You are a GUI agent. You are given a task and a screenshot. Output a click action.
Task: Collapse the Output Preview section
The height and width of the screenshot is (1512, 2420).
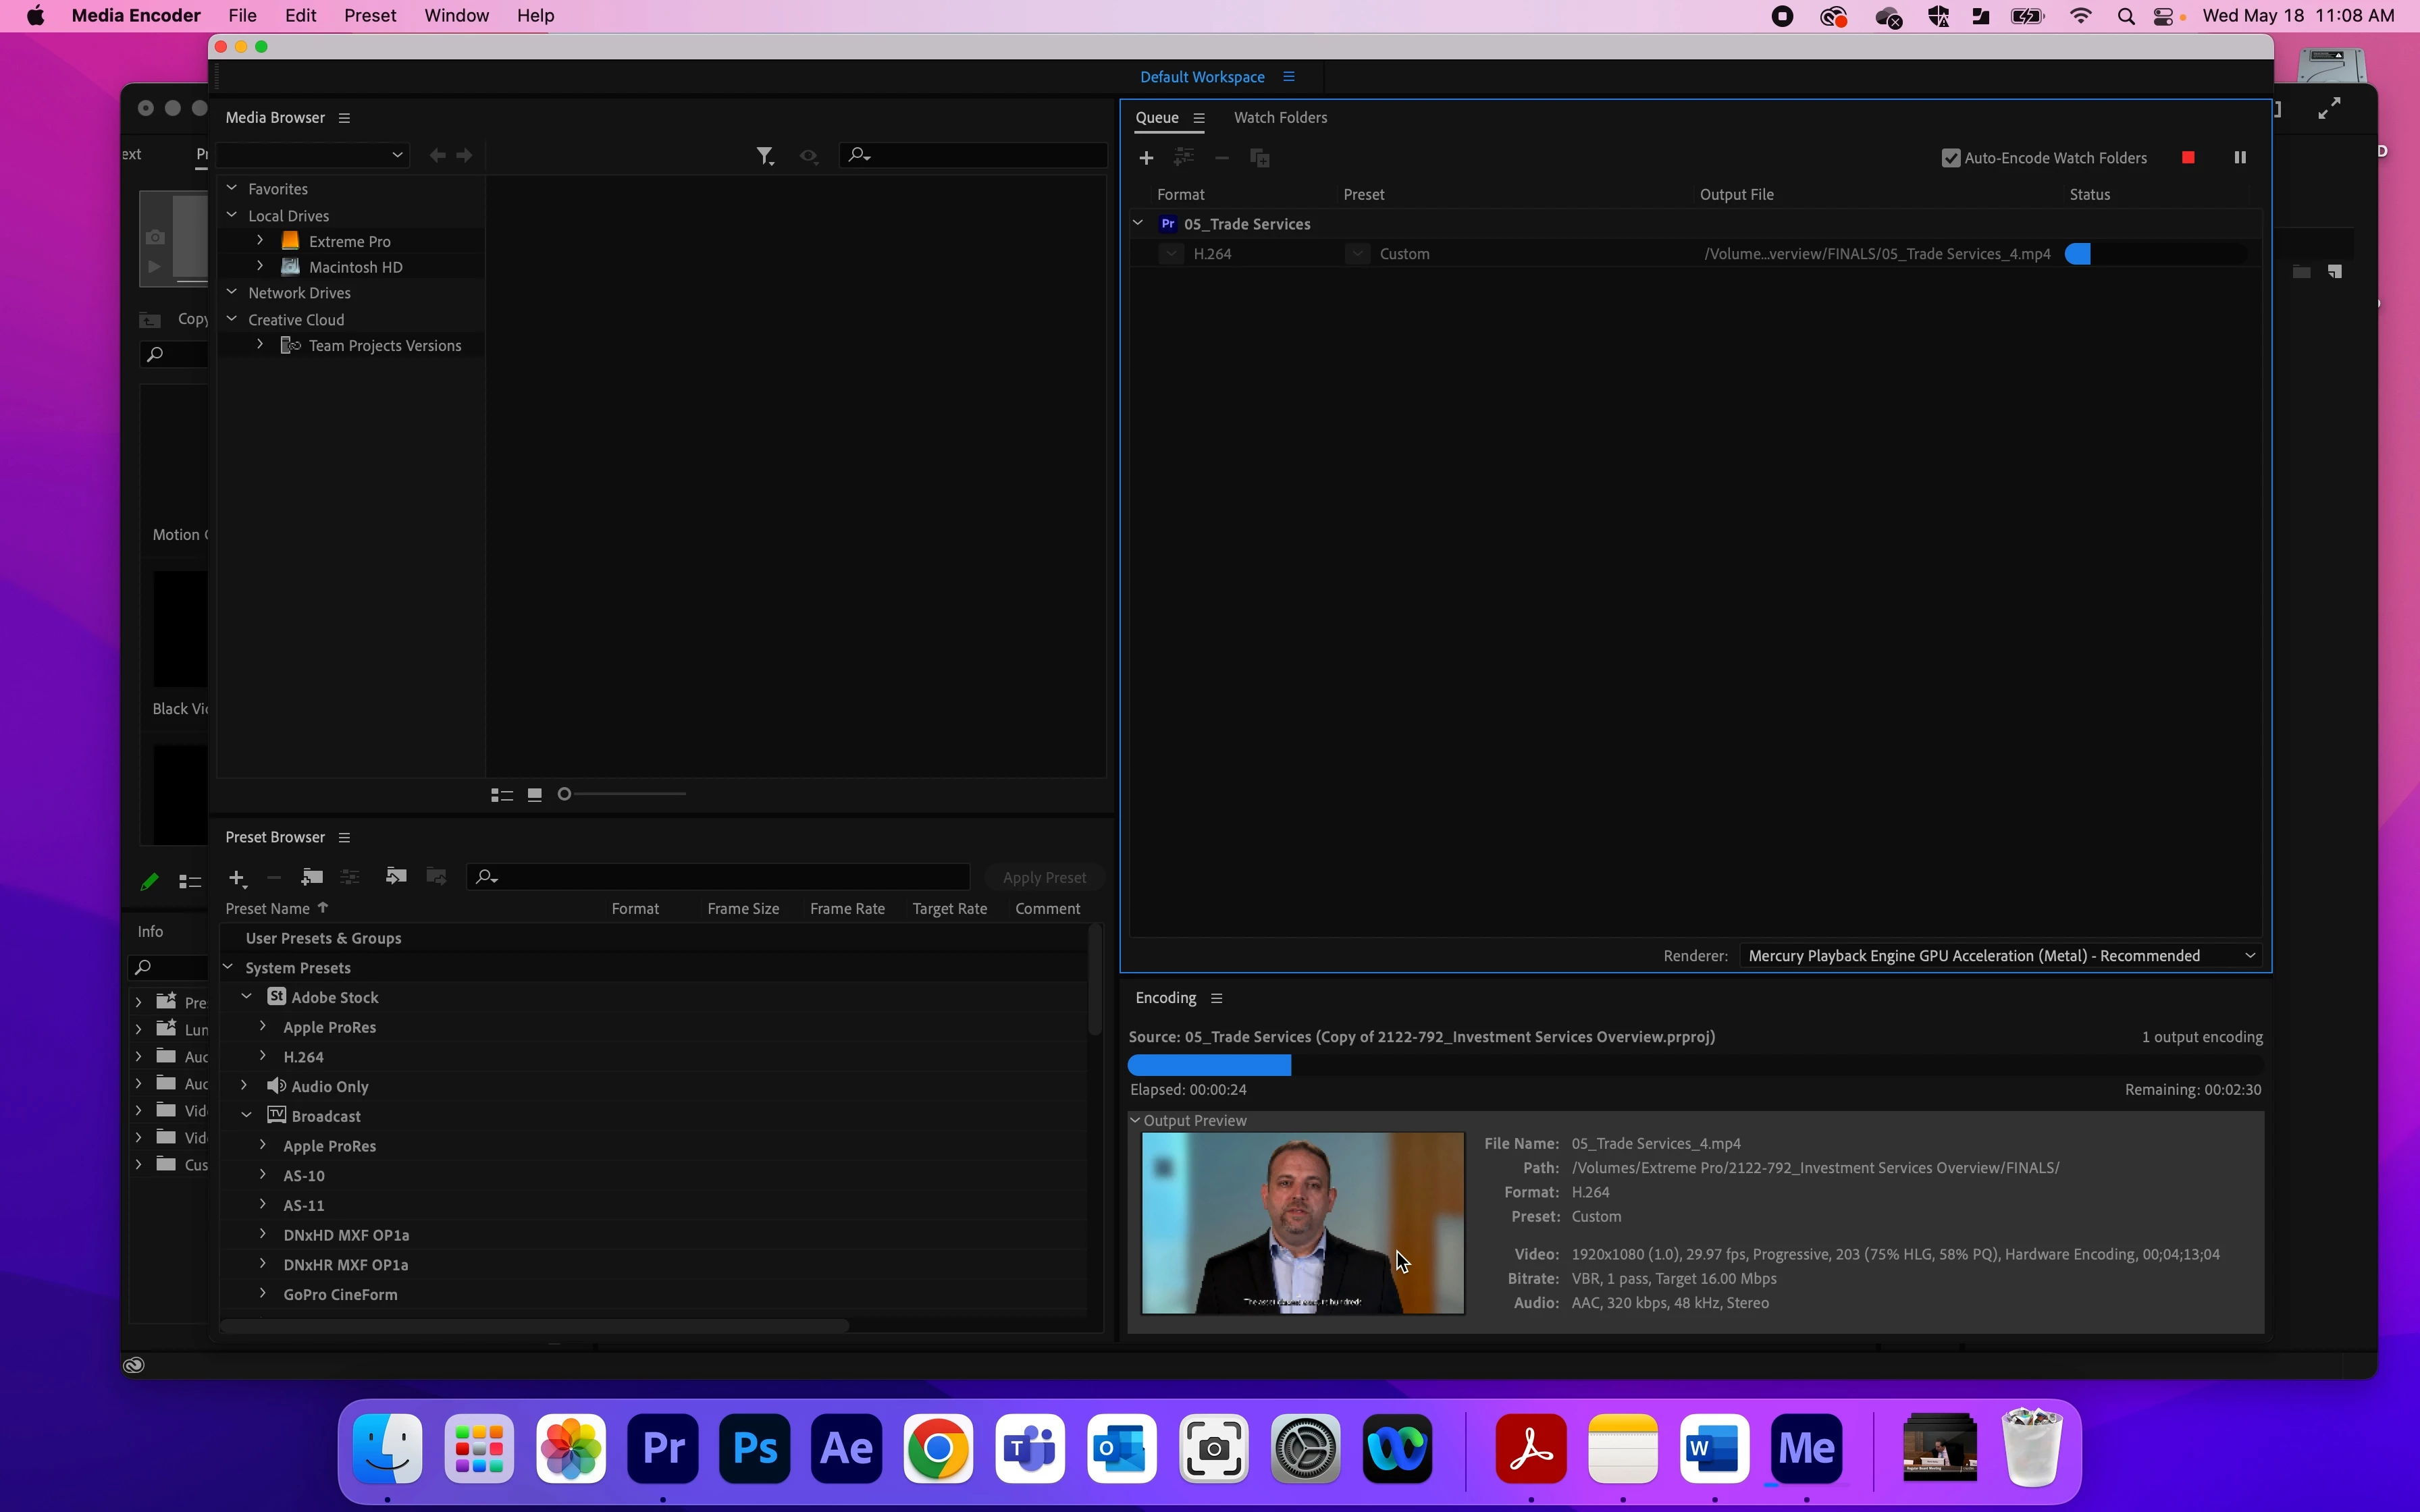click(1136, 1121)
